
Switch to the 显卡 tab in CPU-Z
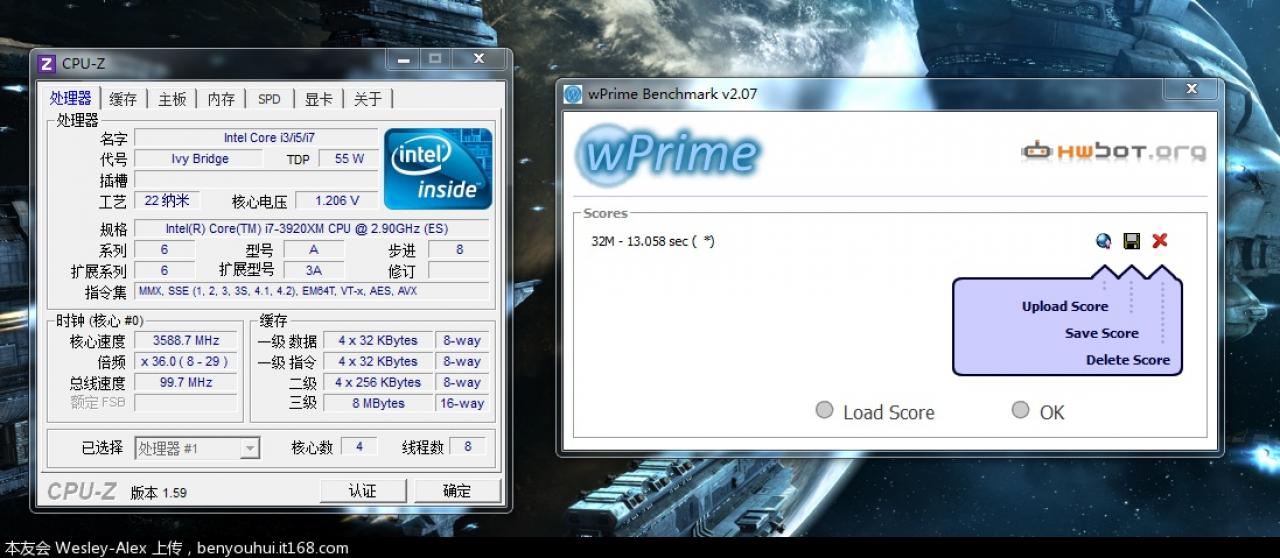(318, 99)
